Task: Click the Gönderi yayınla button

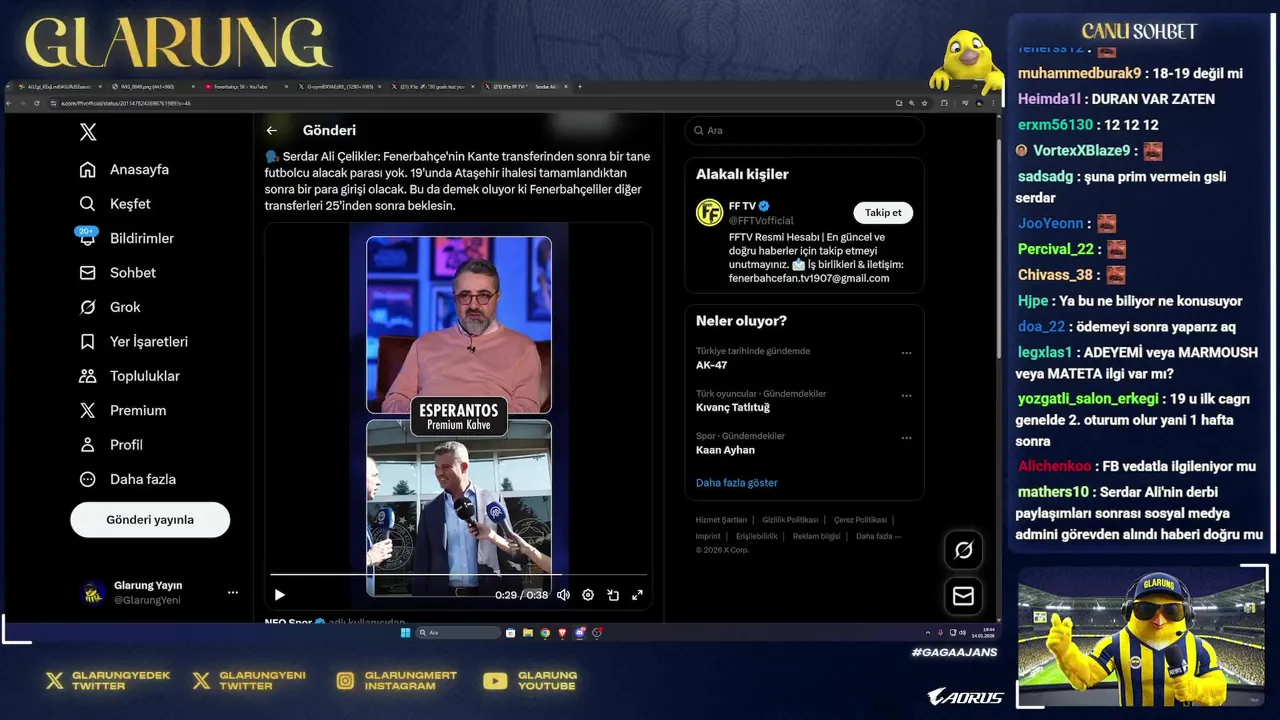Action: point(150,520)
